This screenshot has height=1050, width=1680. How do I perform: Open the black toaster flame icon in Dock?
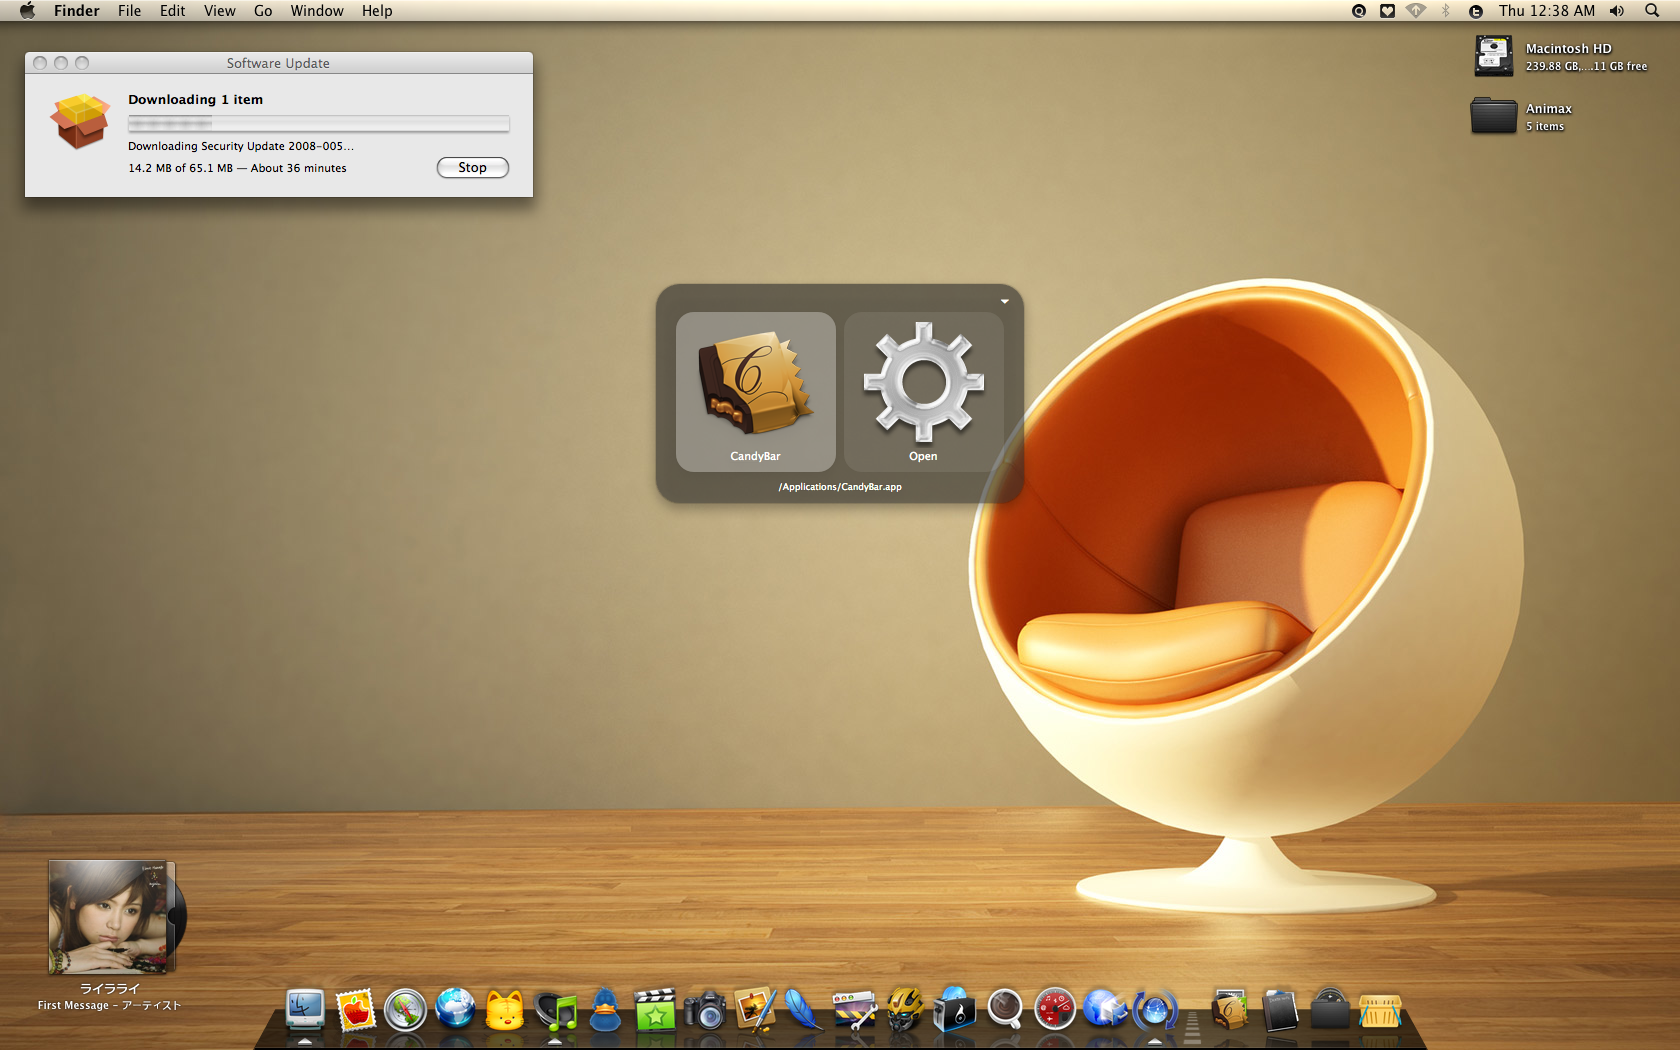954,1010
